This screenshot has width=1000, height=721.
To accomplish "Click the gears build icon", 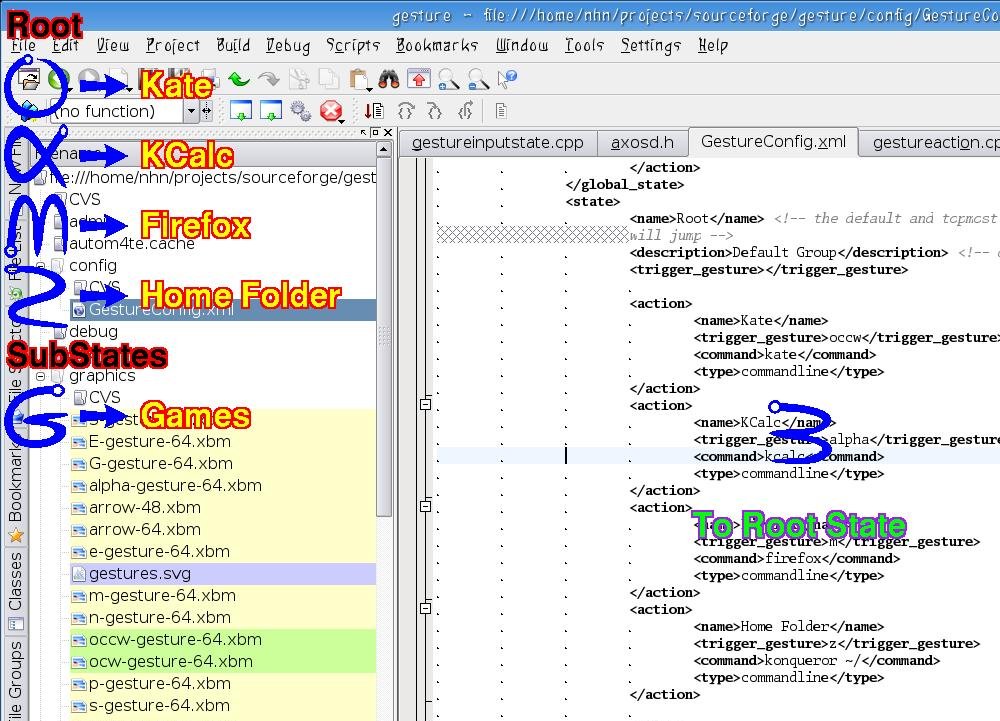I will click(x=300, y=111).
